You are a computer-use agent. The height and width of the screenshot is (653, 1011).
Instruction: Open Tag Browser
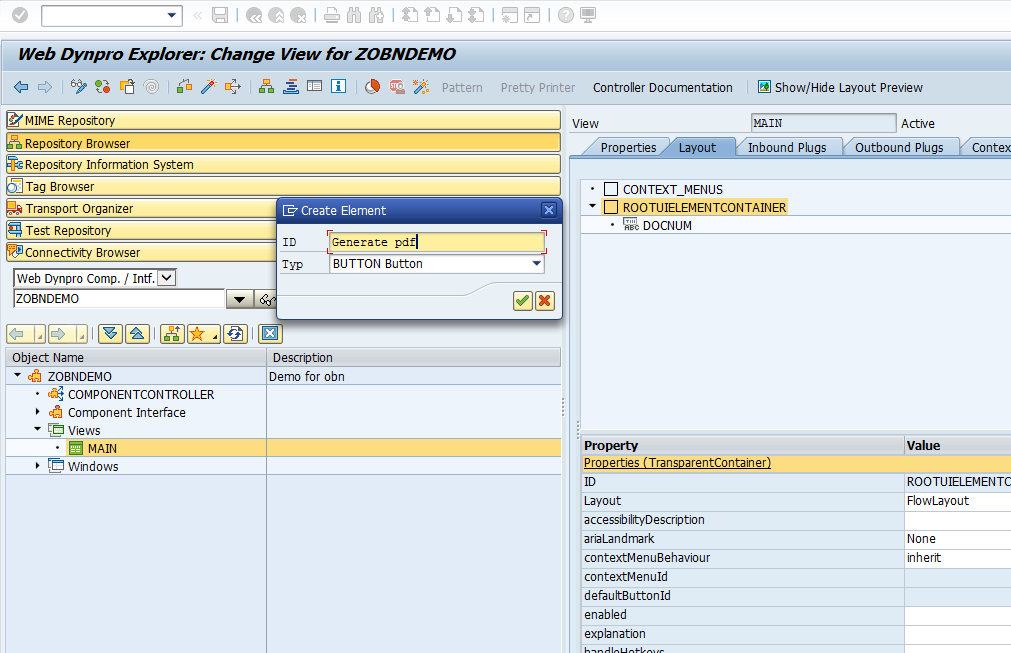pyautogui.click(x=283, y=186)
